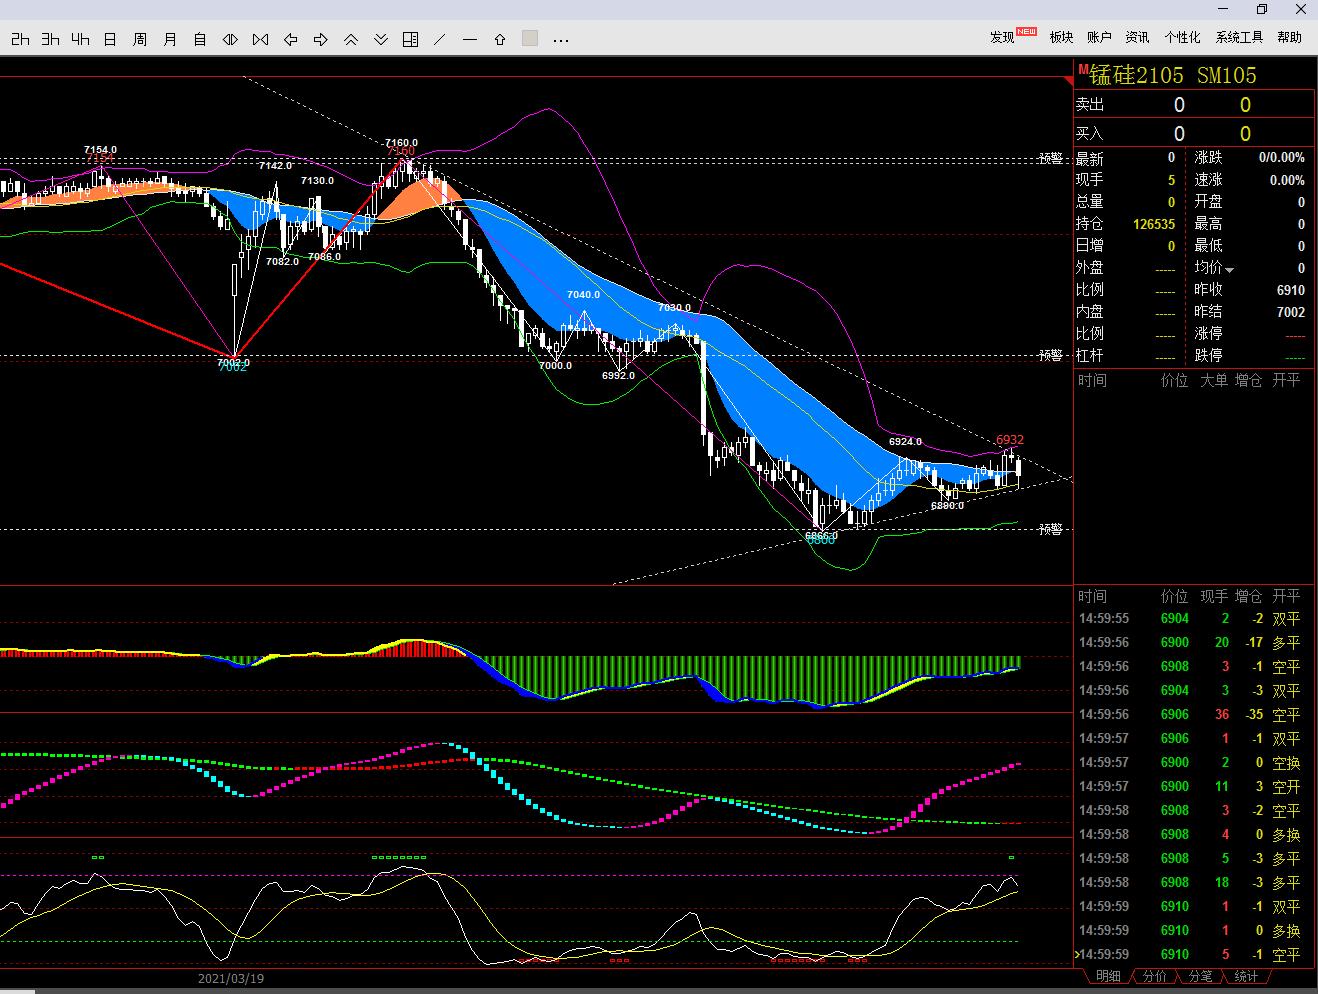Click the 锰硅2105 contract title
Image resolution: width=1318 pixels, height=994 pixels.
coord(1136,75)
